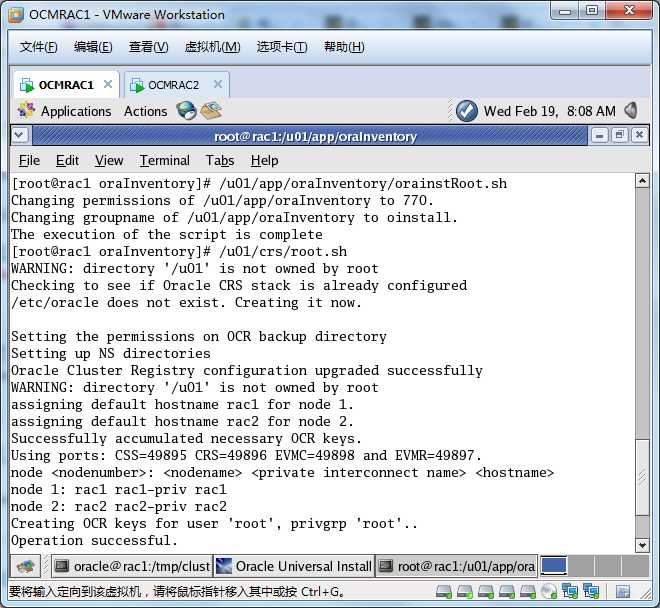Switch to Oracle Universal Install taskbar window
660x608 pixels.
[294, 566]
